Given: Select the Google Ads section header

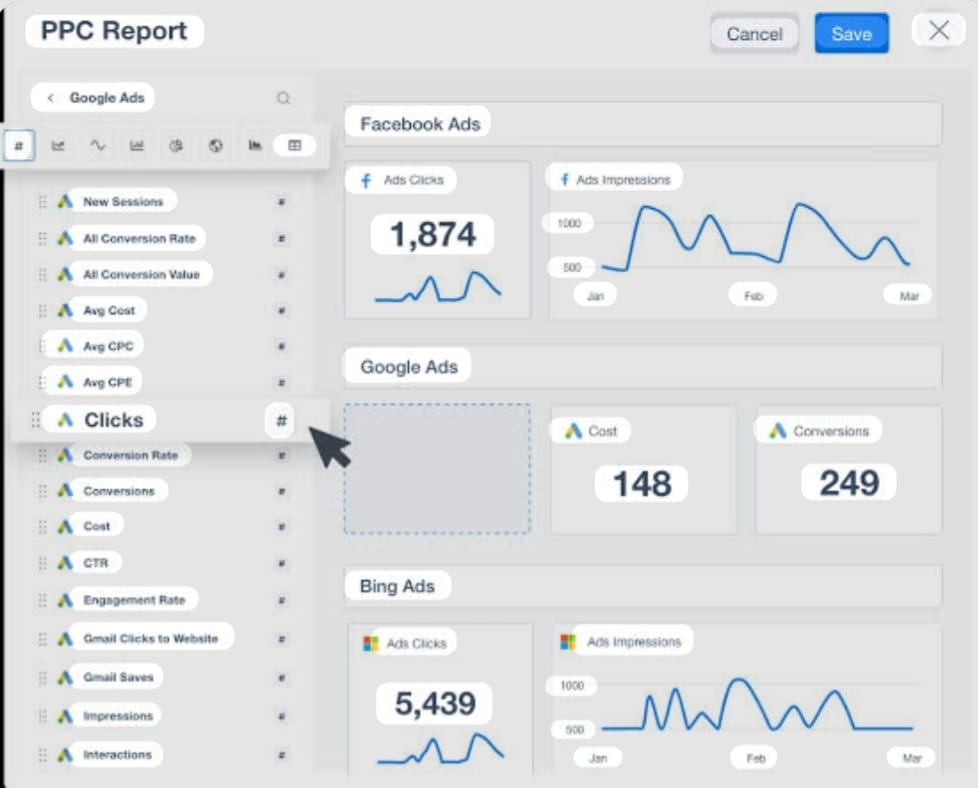Looking at the screenshot, I should point(642,367).
